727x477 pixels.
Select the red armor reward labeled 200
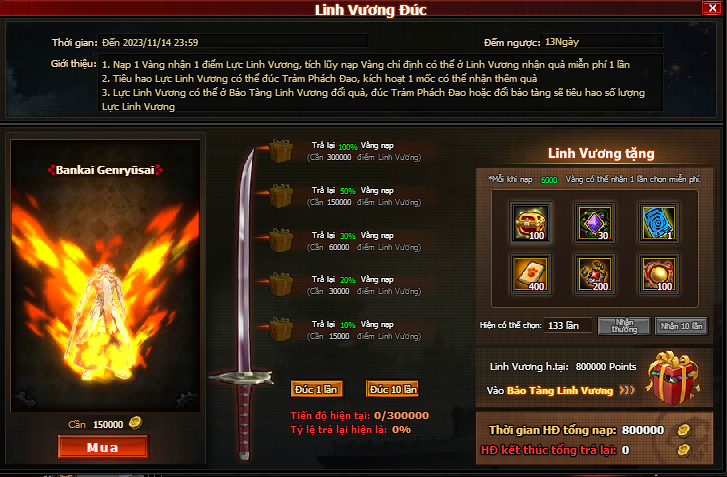[595, 274]
